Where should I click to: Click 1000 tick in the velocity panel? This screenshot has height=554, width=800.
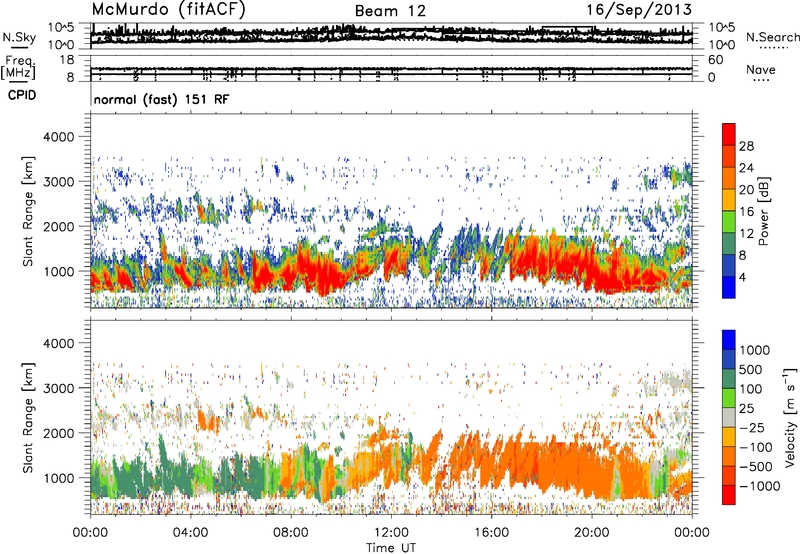pyautogui.click(x=59, y=478)
